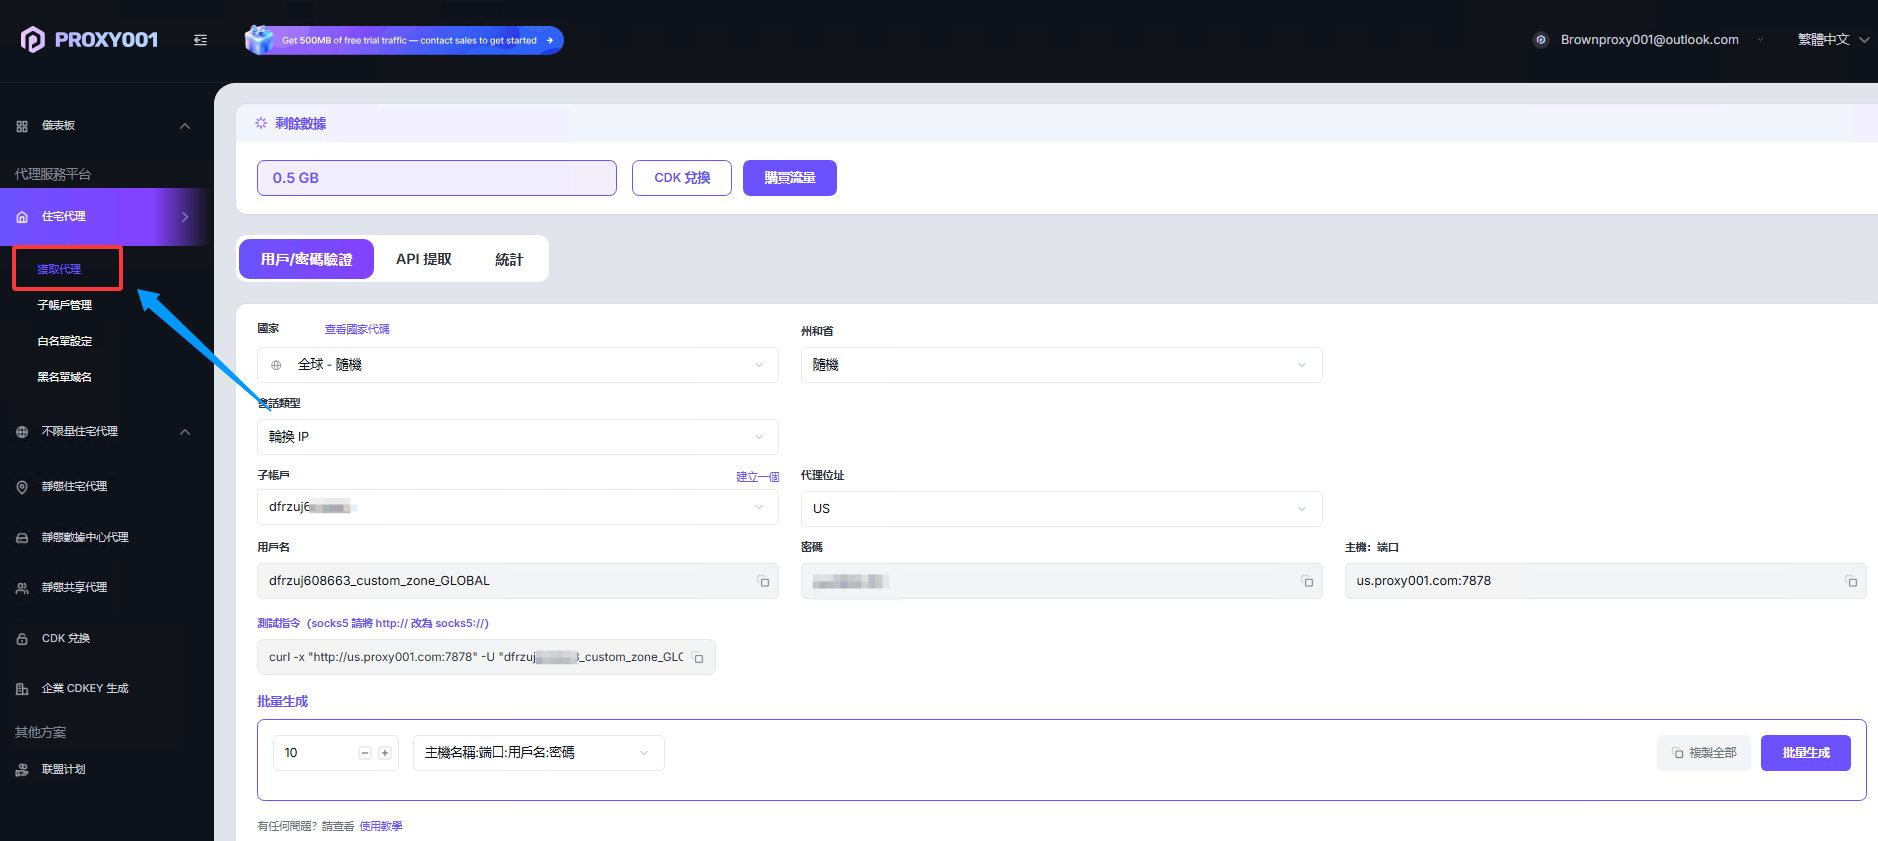Click the 企業 CDKEY 生成 building icon
Screen dimensions: 1878x841
(22, 689)
